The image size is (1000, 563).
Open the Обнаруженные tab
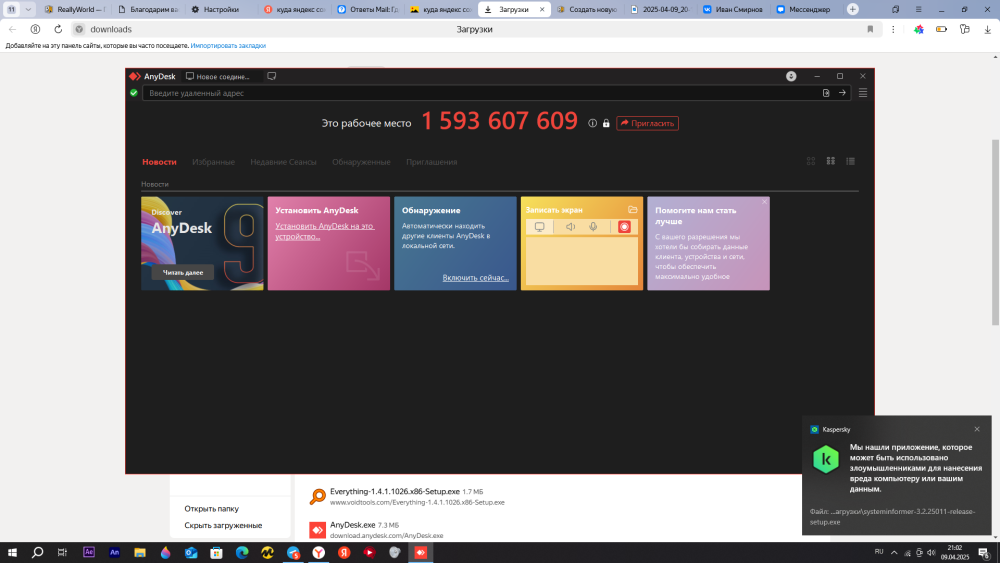361,162
